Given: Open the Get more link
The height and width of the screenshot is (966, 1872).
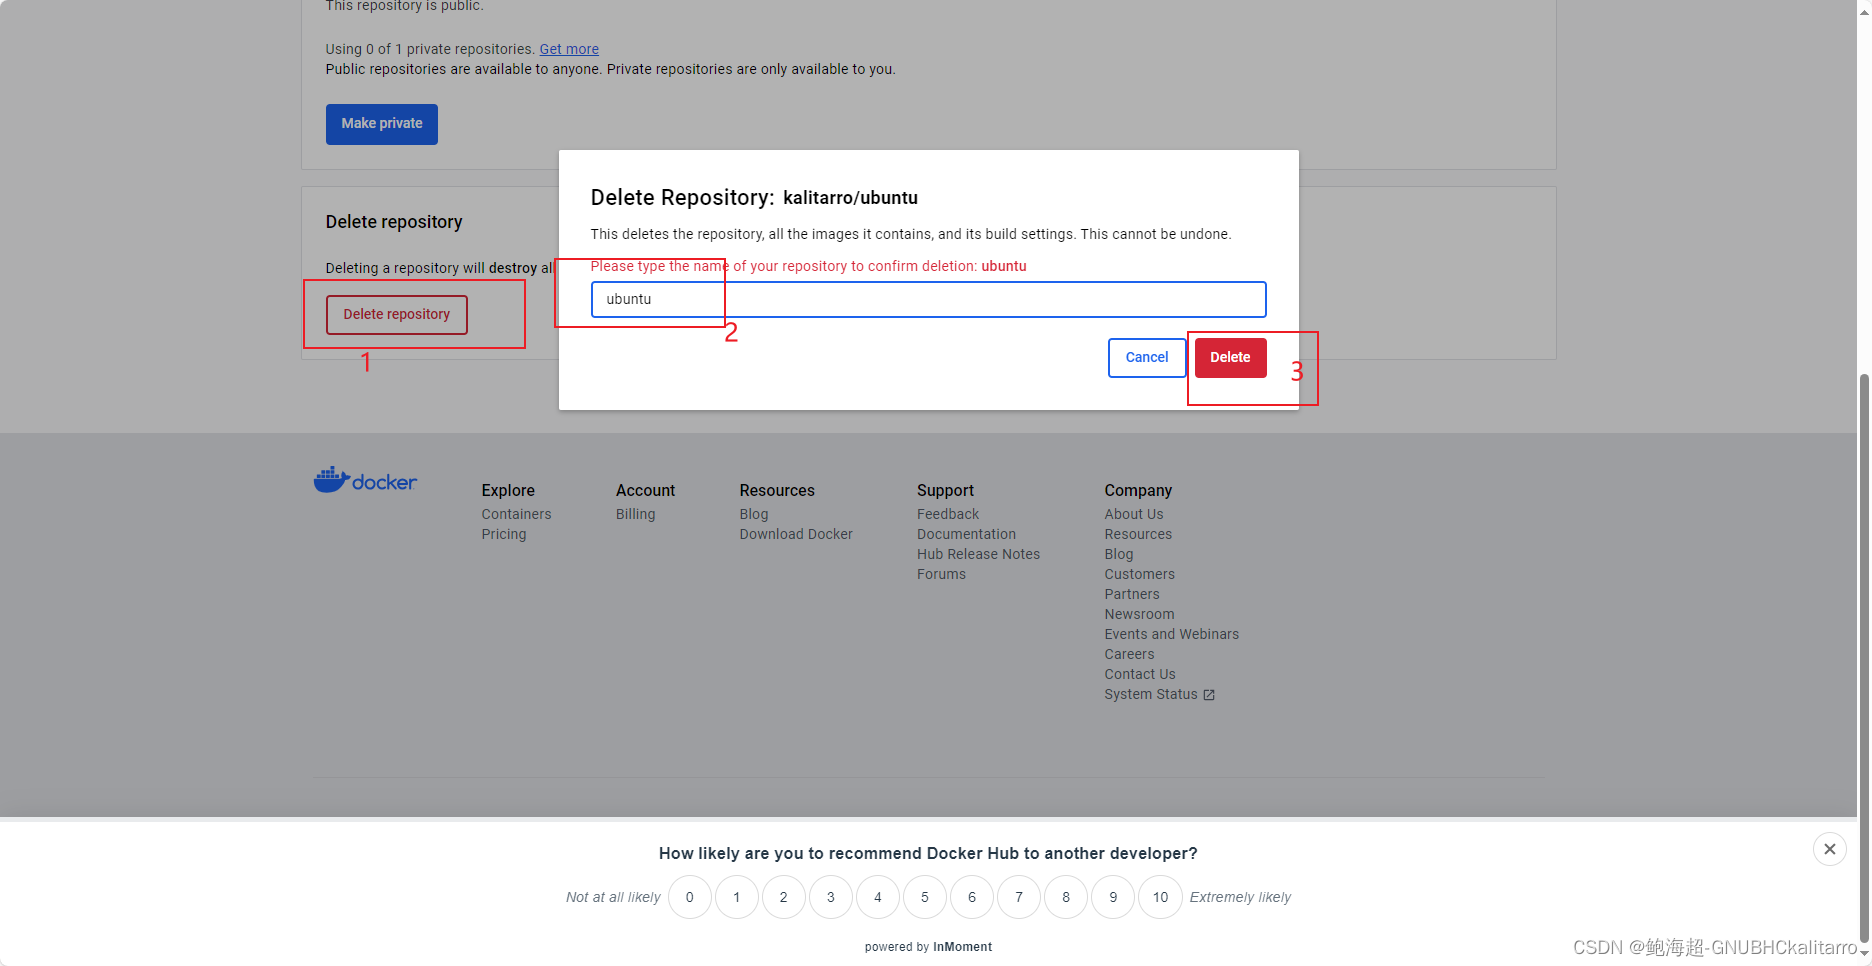Looking at the screenshot, I should coord(569,49).
